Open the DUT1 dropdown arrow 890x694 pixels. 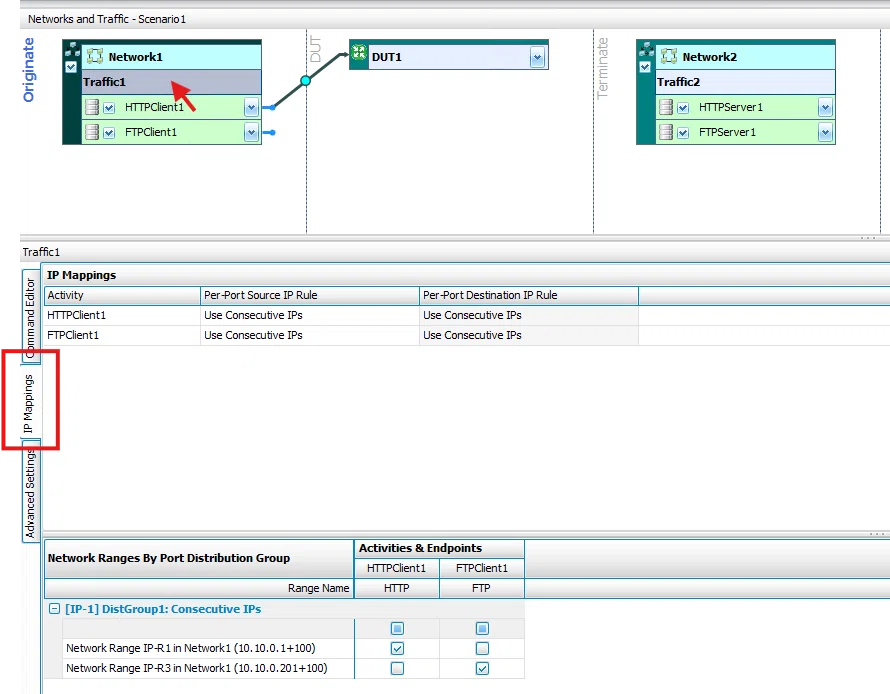coord(537,57)
